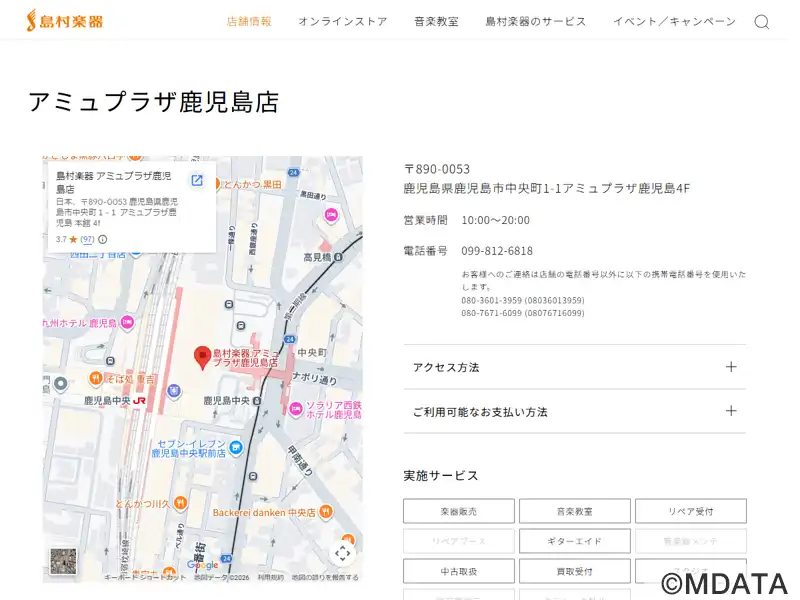Open the オンラインストア menu item
This screenshot has width=800, height=600.
342,21
